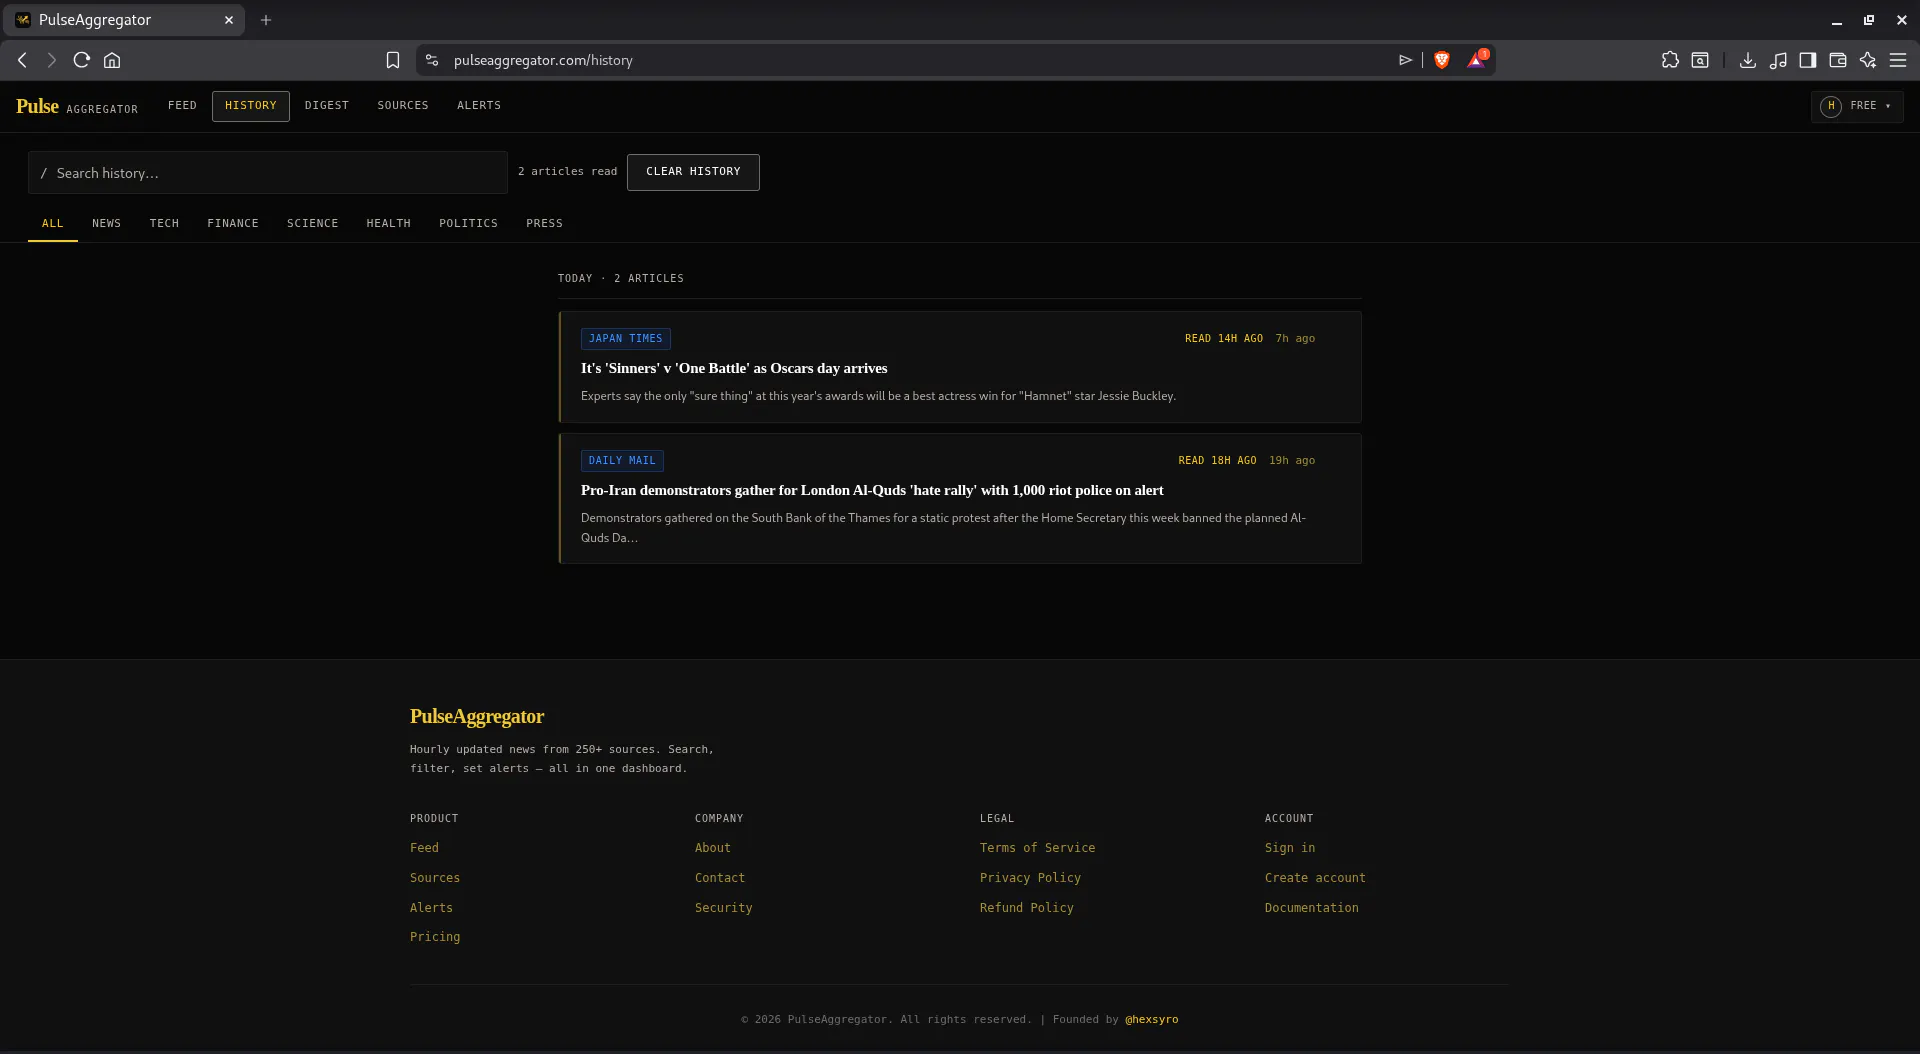1920x1054 pixels.
Task: Open the Pro-Iran demonstrators article headline
Action: click(872, 490)
